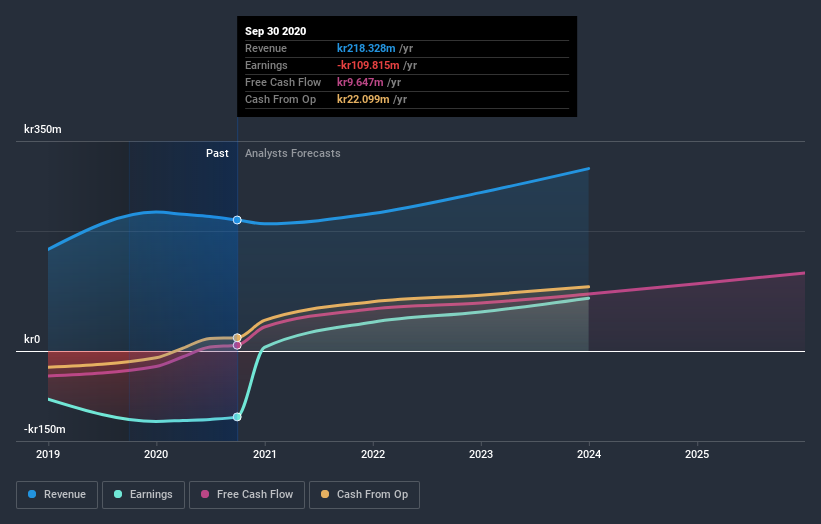Image resolution: width=821 pixels, height=524 pixels.
Task: Select the Free Cash Flow data point marker
Action: (x=237, y=345)
